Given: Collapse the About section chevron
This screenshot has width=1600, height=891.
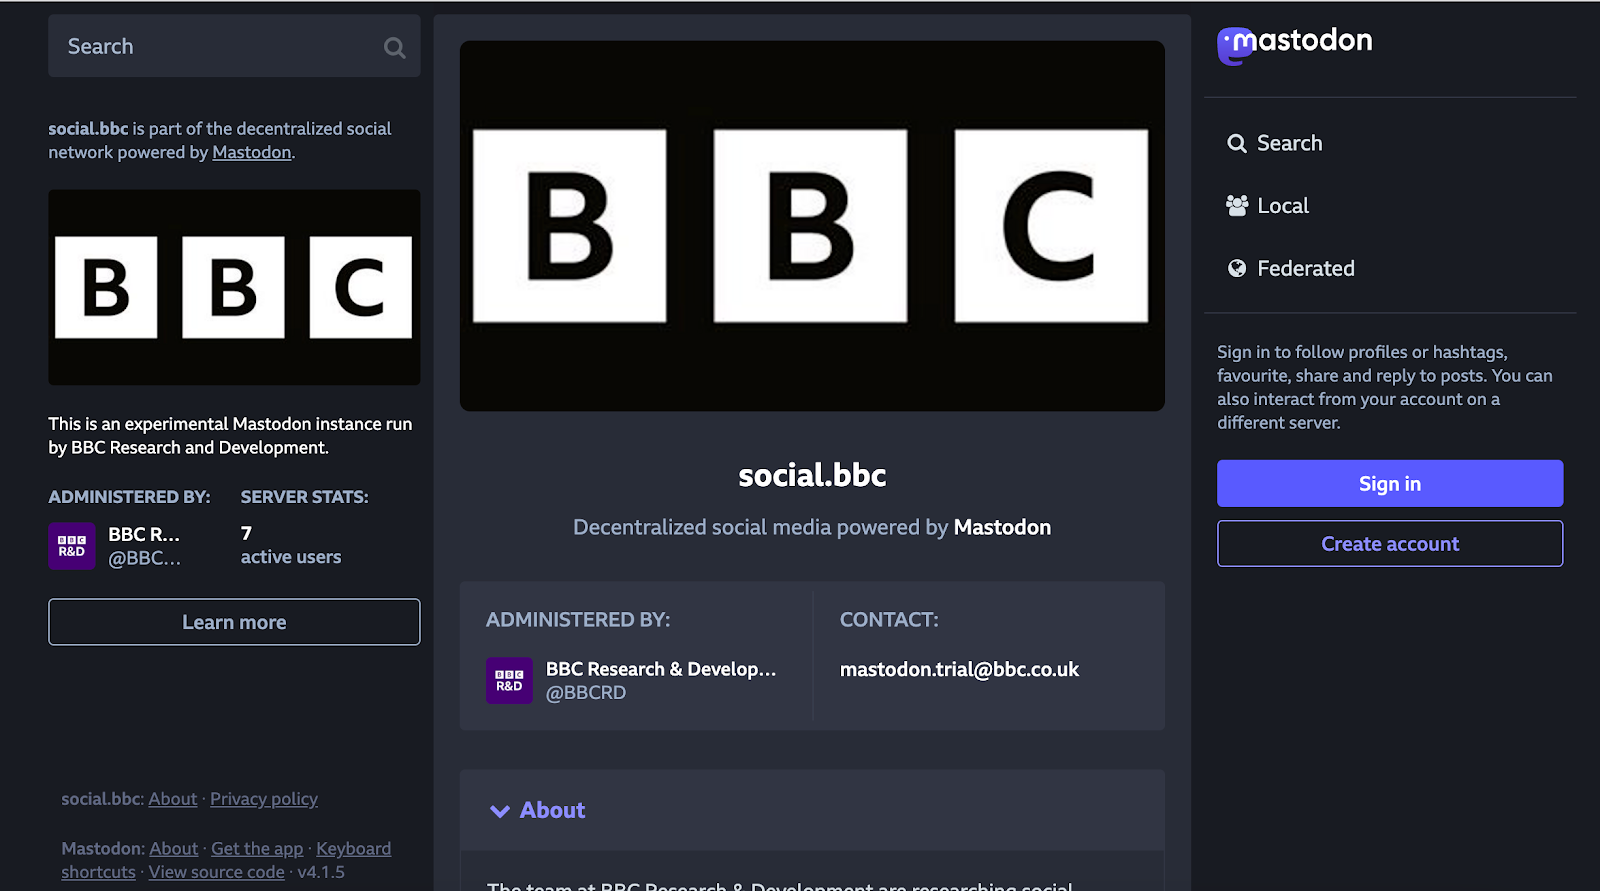Looking at the screenshot, I should coord(500,811).
